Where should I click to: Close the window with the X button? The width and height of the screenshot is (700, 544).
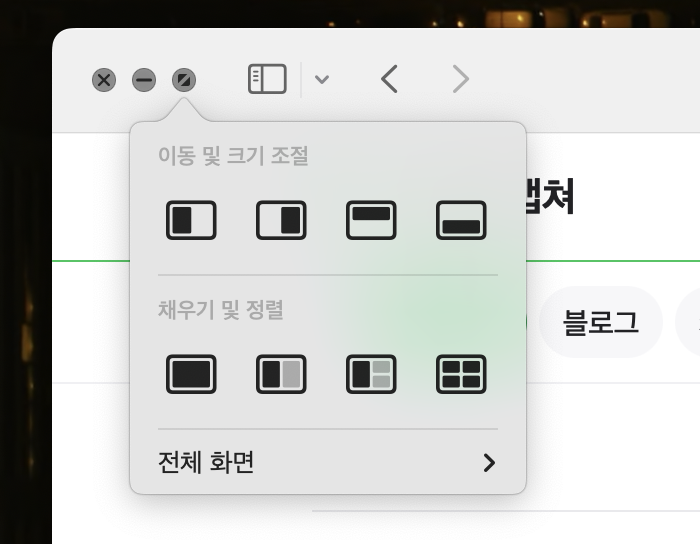coord(104,80)
